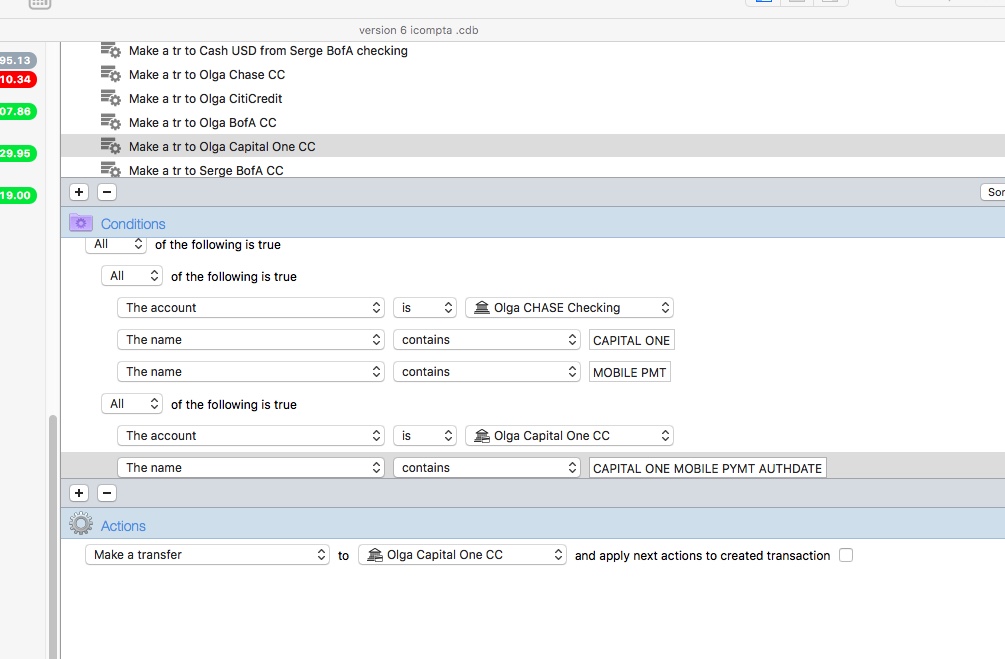The image size is (1005, 659).
Task: Enable apply next actions checkbox
Action: click(x=846, y=555)
